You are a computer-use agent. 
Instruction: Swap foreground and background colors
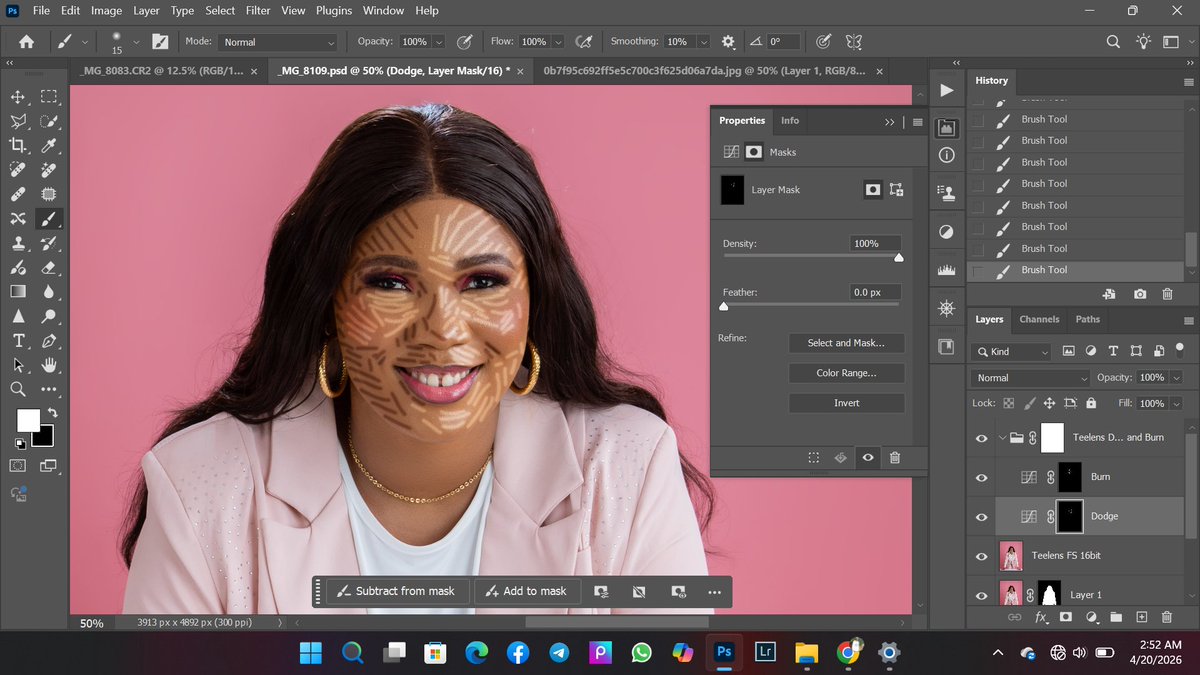tap(52, 412)
